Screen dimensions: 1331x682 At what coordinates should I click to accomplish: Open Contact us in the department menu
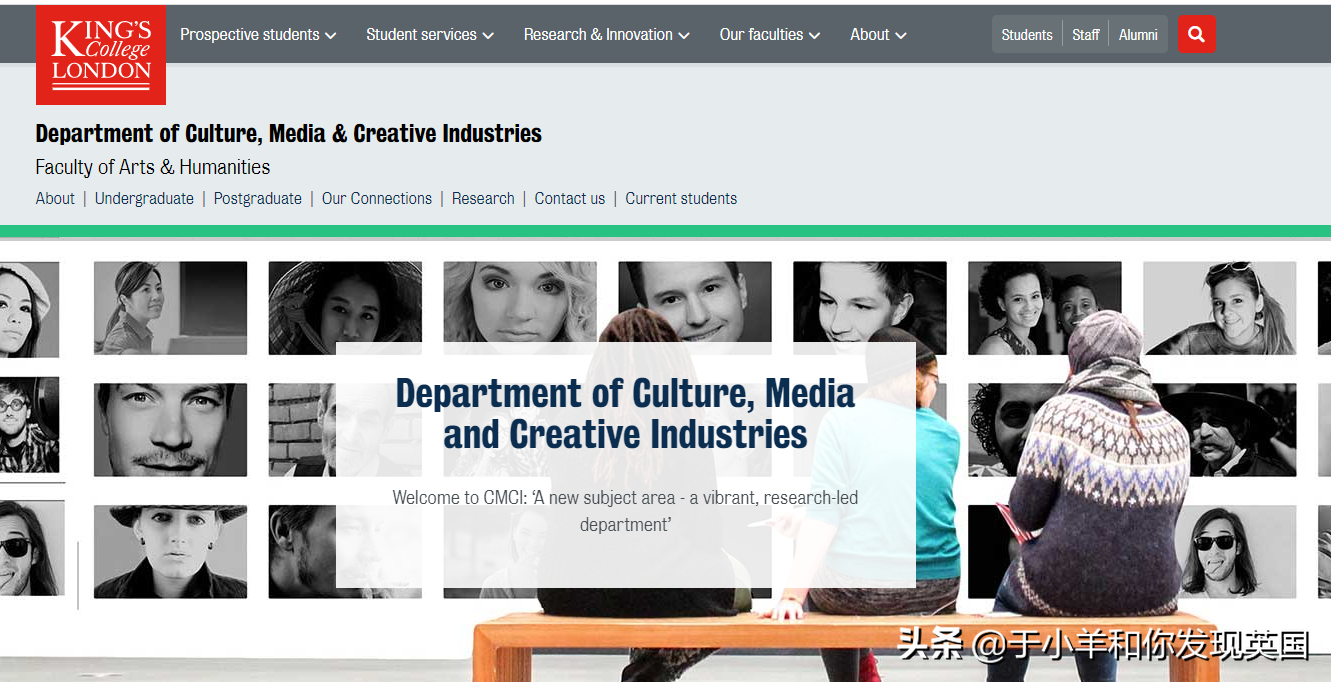[x=570, y=198]
